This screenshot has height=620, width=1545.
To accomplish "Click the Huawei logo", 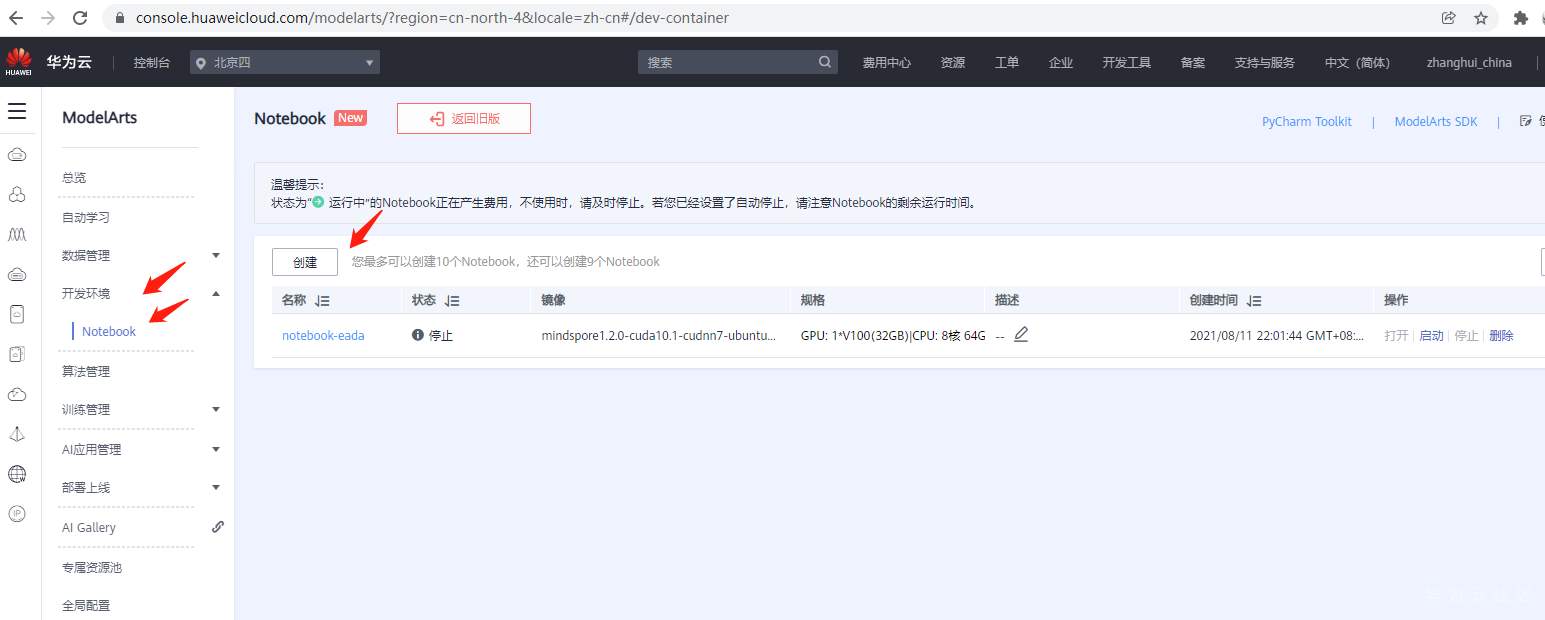I will 18,61.
